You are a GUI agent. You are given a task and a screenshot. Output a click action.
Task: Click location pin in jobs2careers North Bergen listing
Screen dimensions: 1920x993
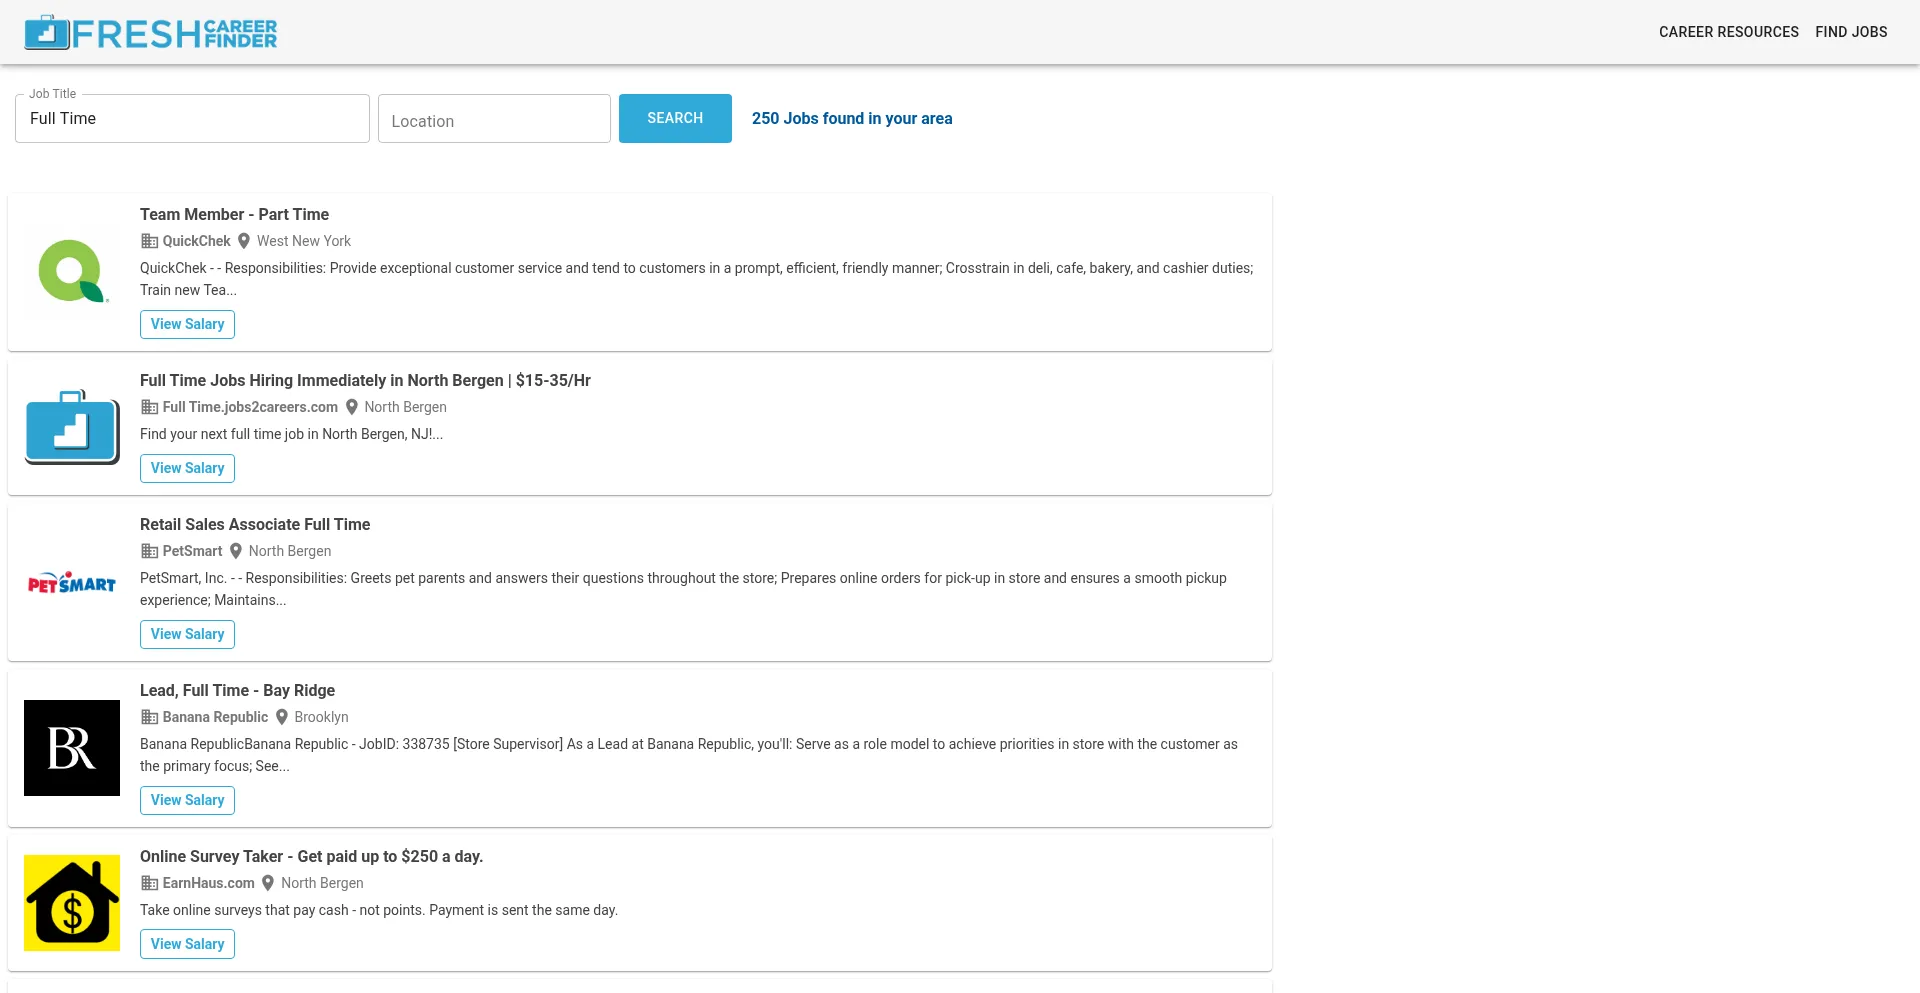pyautogui.click(x=352, y=407)
